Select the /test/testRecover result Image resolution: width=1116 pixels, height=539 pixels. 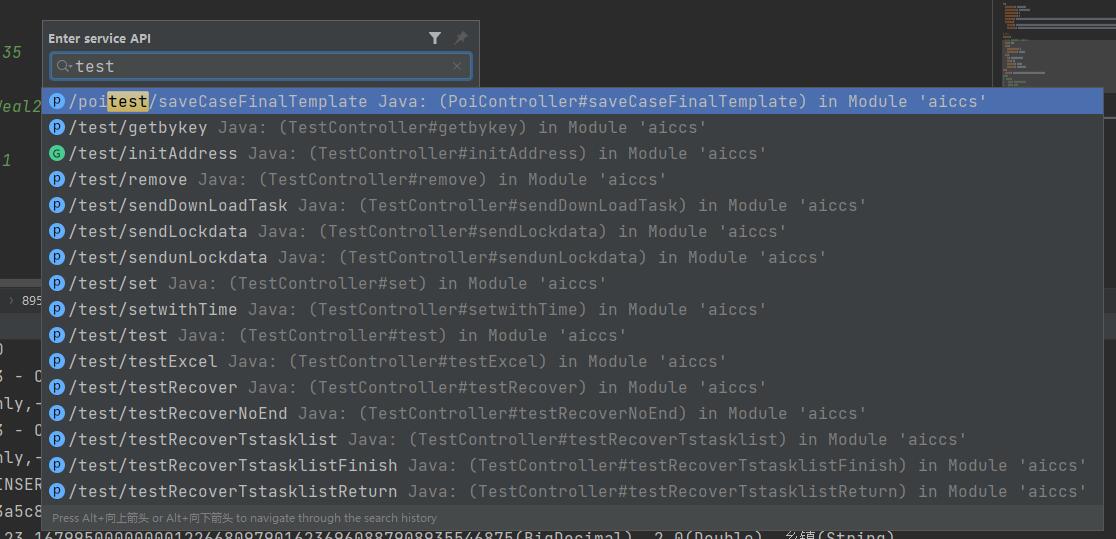pyautogui.click(x=572, y=387)
